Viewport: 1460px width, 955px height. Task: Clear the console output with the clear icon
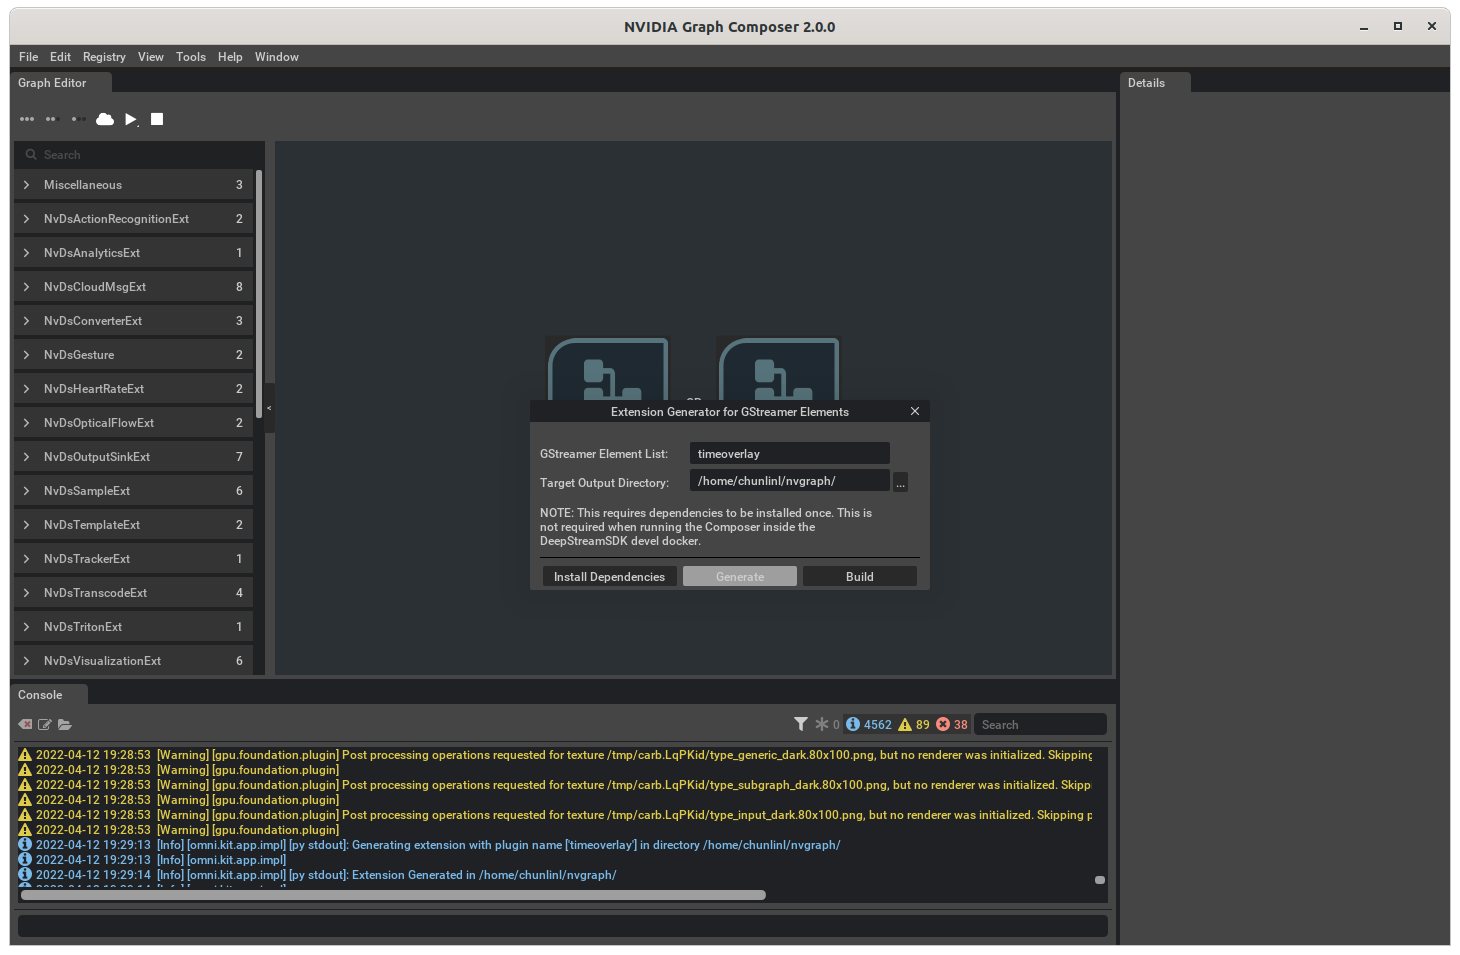(x=24, y=724)
